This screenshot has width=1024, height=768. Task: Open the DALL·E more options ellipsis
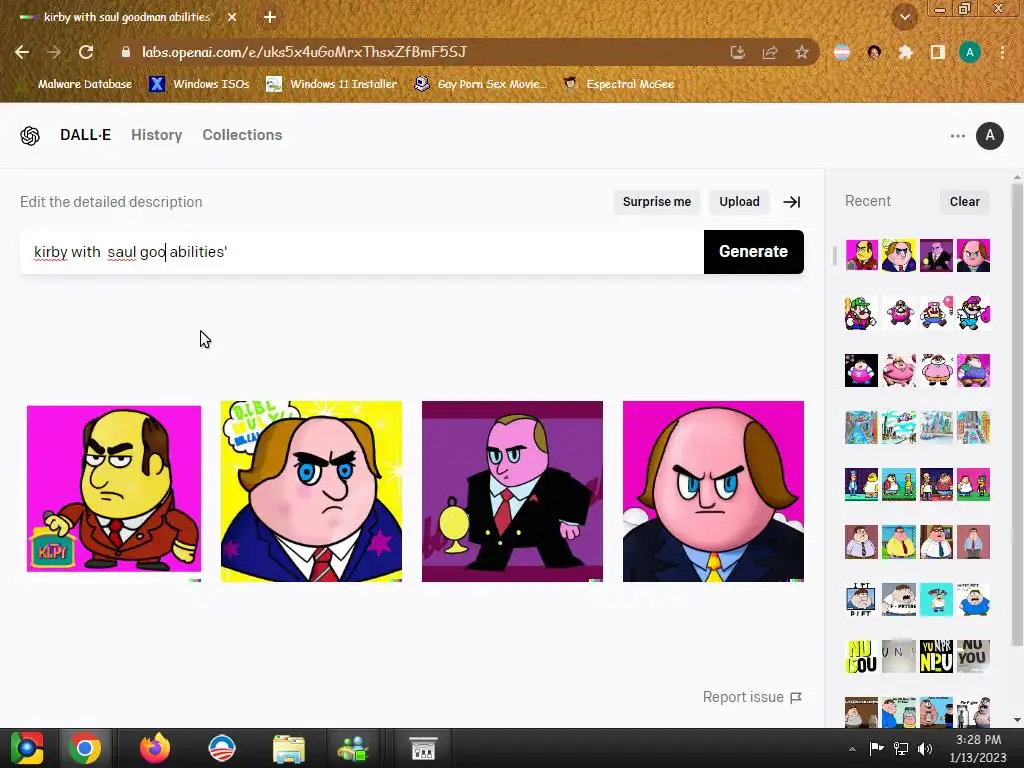957,136
